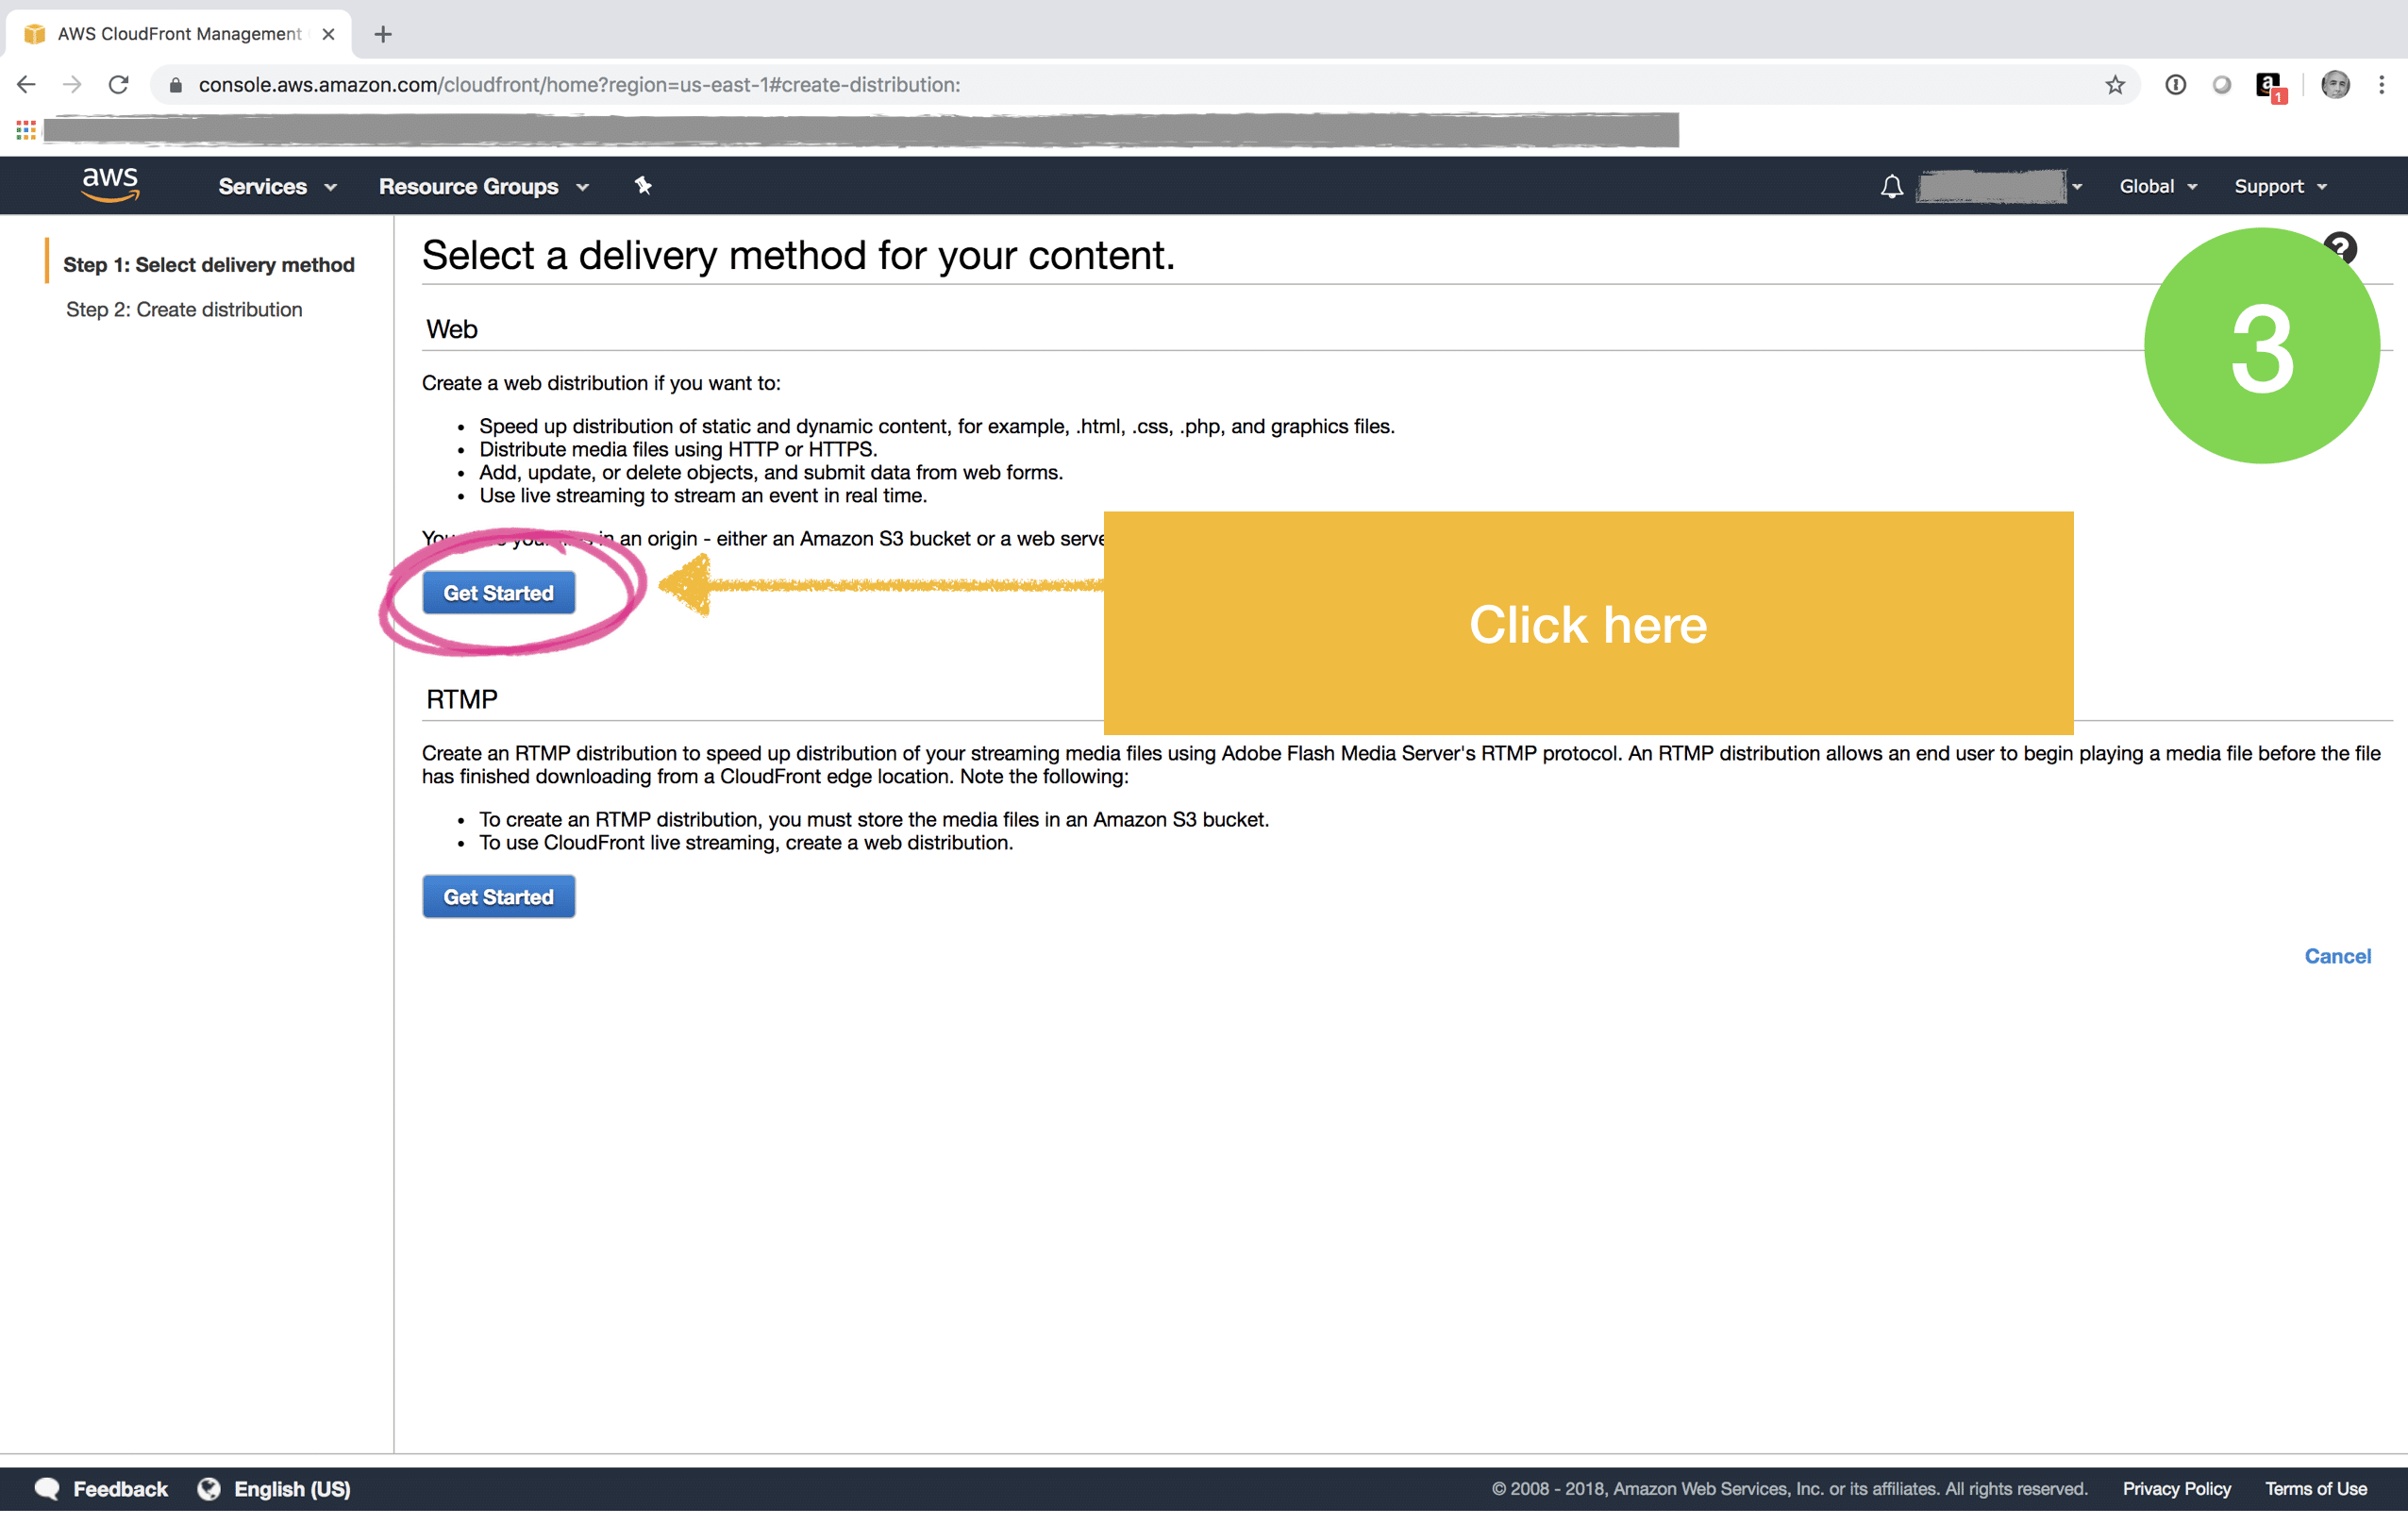2408x1525 pixels.
Task: Click the address bar URL
Action: pyautogui.click(x=579, y=85)
